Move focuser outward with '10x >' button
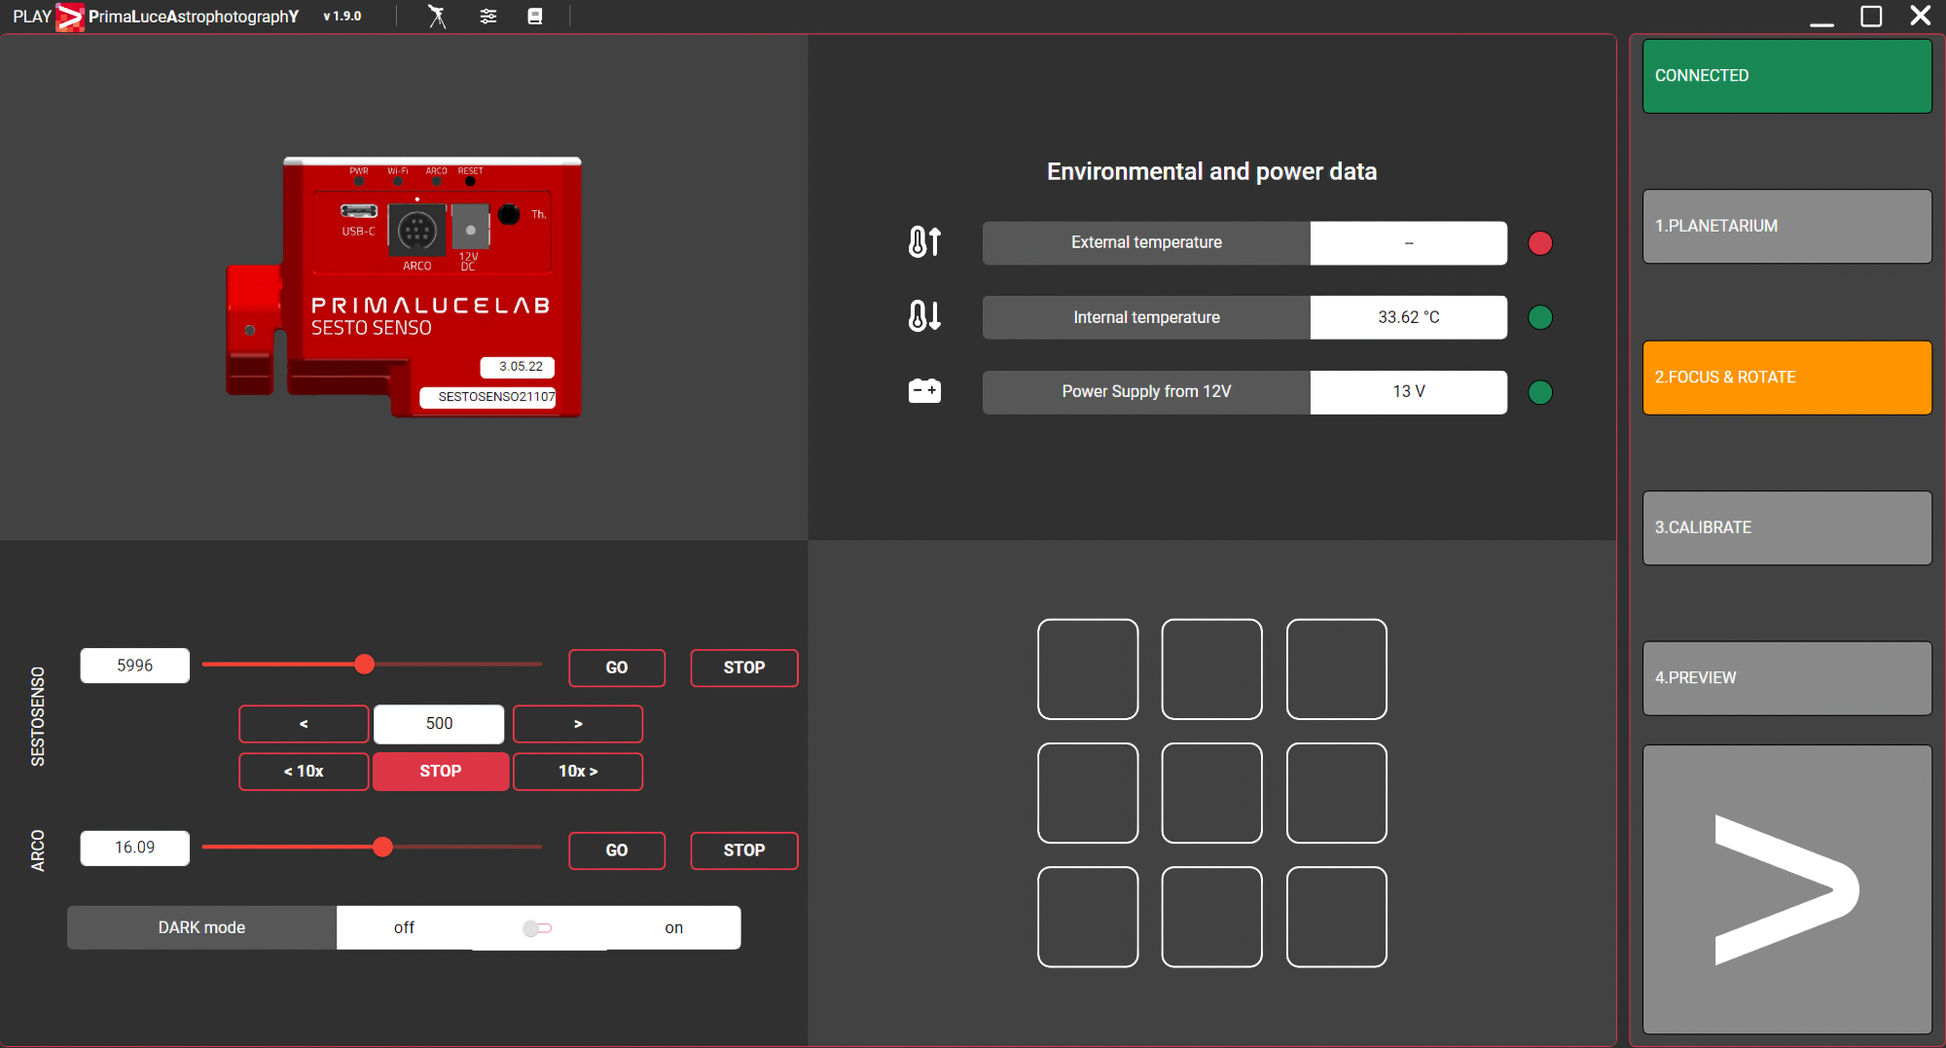The image size is (1946, 1048). [577, 771]
